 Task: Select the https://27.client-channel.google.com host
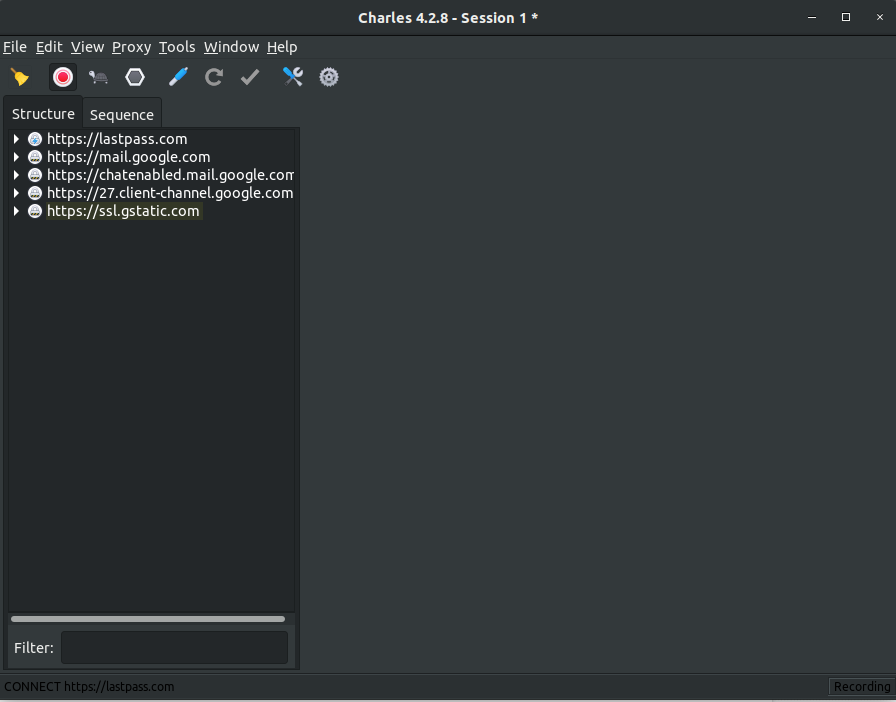pos(168,193)
